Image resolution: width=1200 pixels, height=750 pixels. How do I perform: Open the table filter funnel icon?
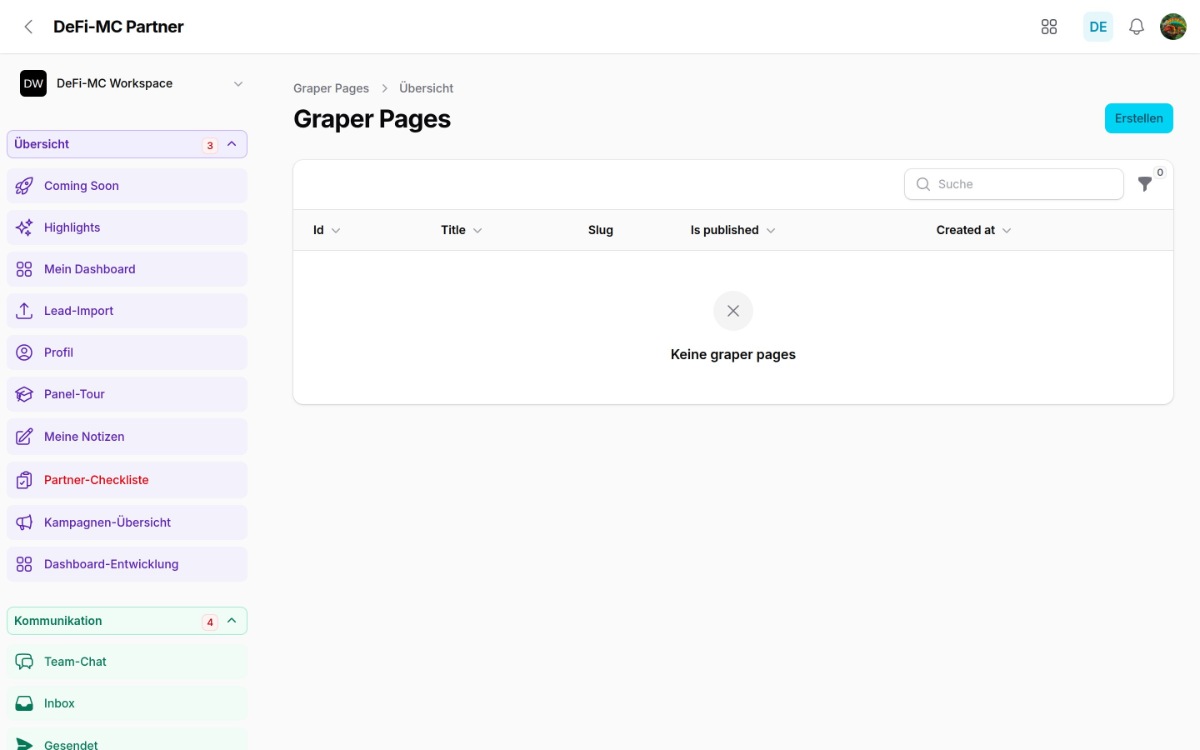pos(1145,184)
